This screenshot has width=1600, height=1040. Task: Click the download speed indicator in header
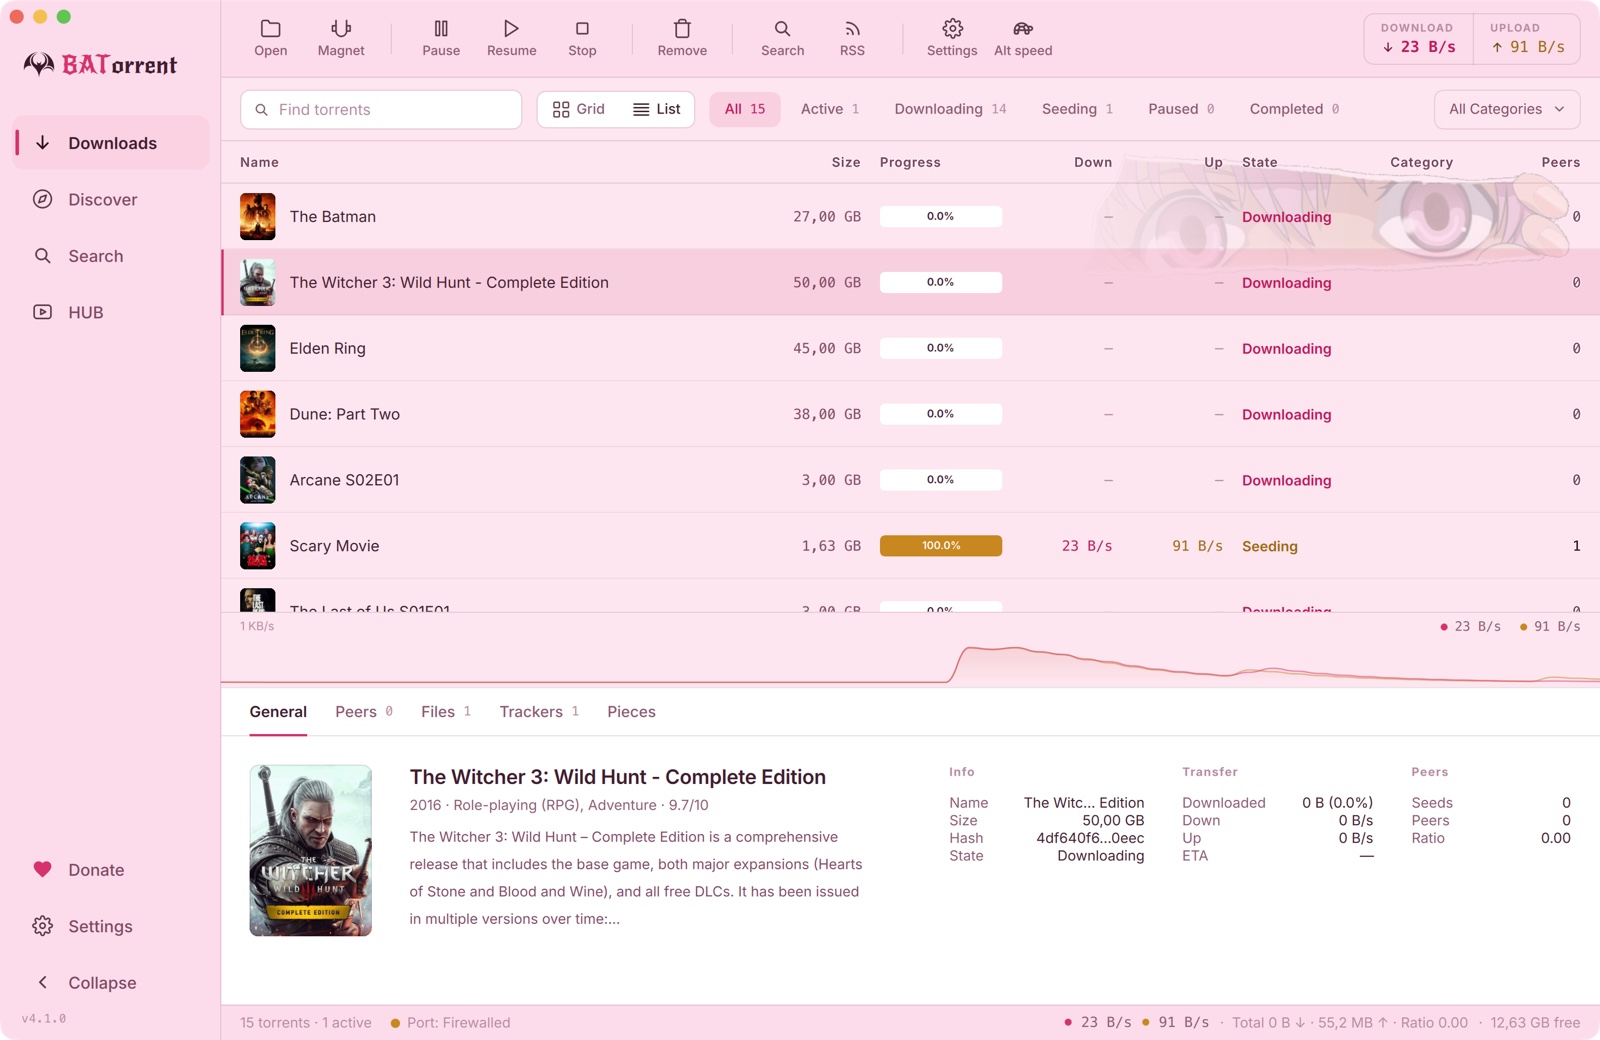1418,39
